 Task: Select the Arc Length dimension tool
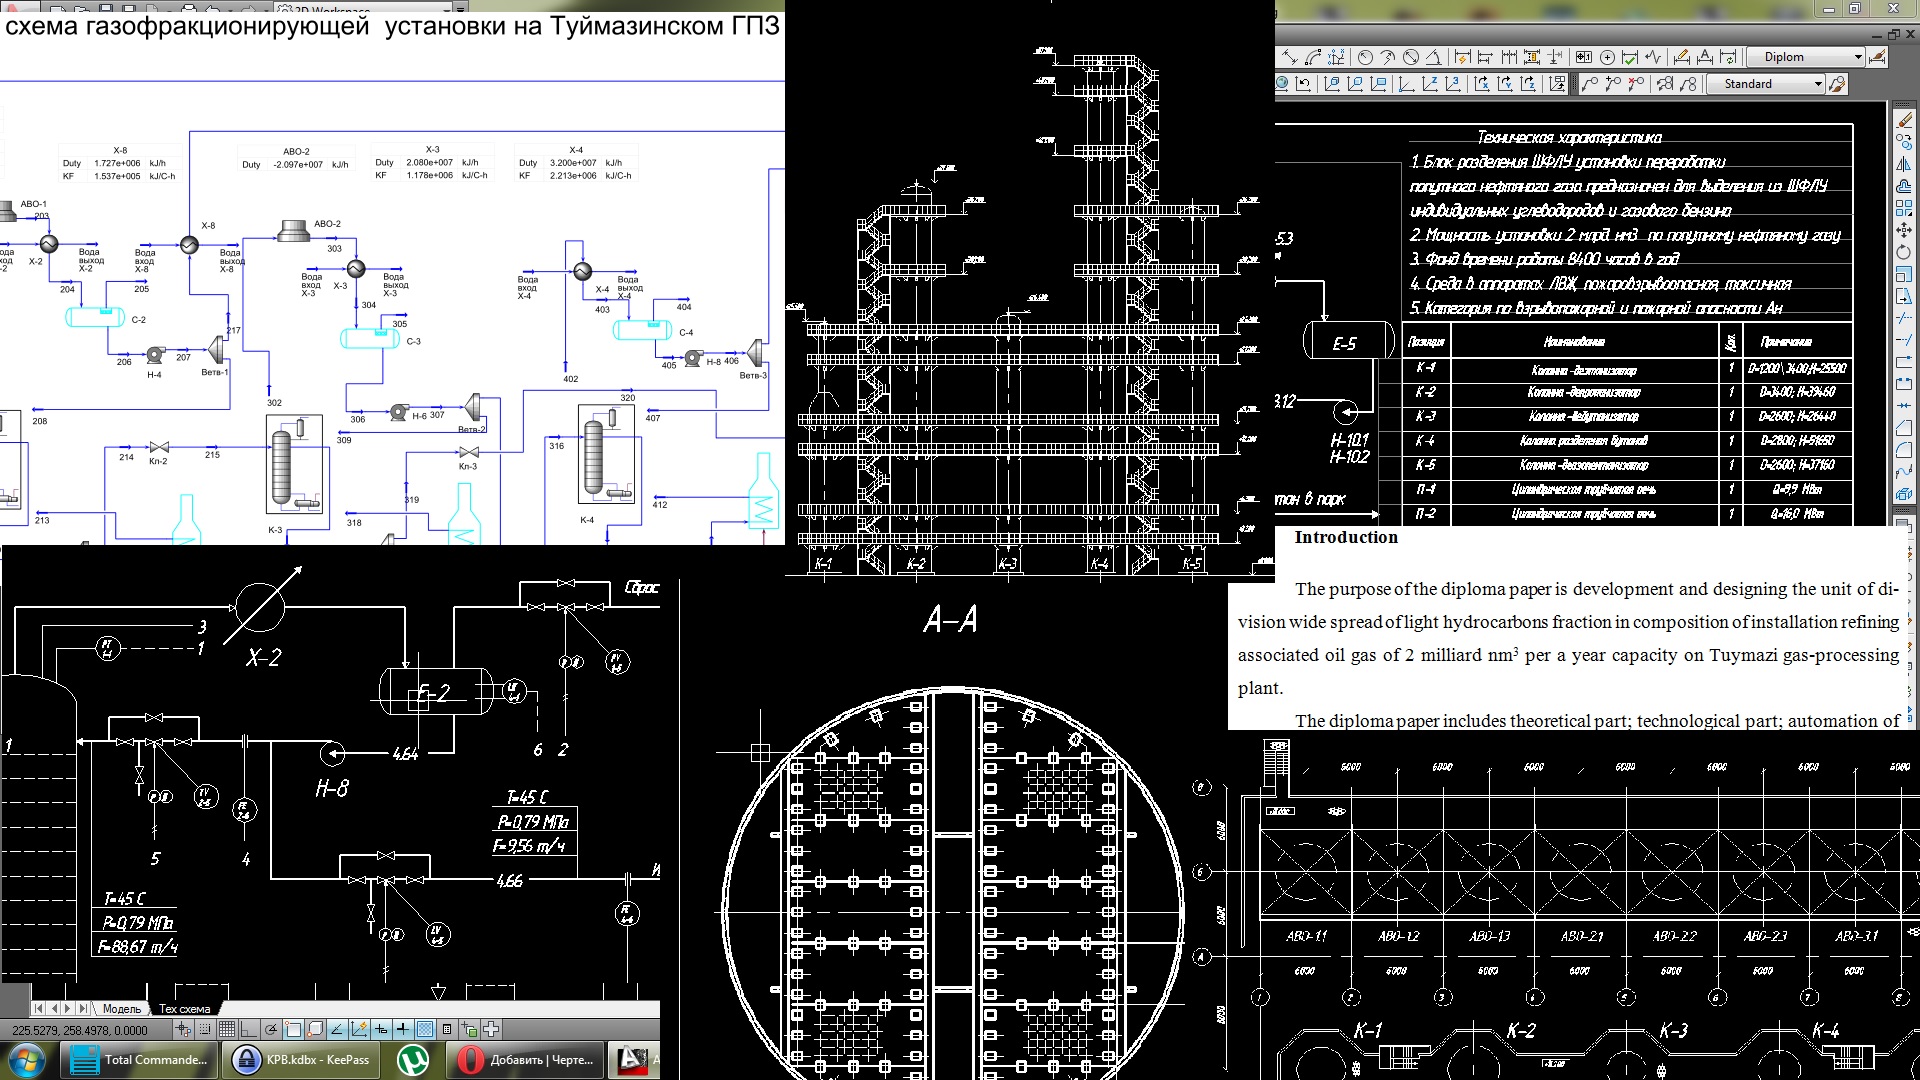[x=1313, y=57]
